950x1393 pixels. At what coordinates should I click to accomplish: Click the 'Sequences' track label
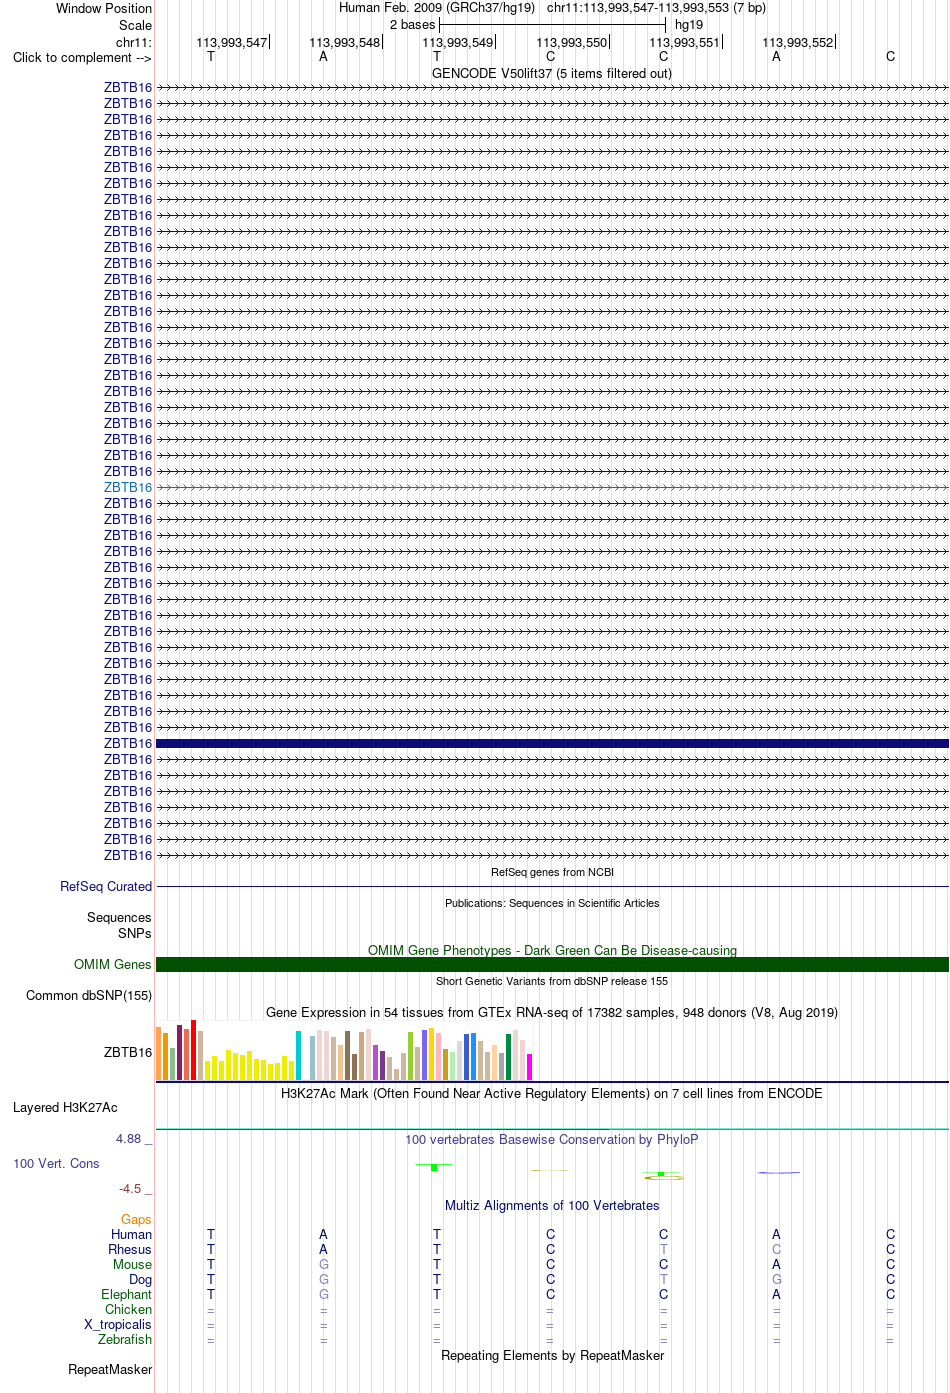click(119, 917)
